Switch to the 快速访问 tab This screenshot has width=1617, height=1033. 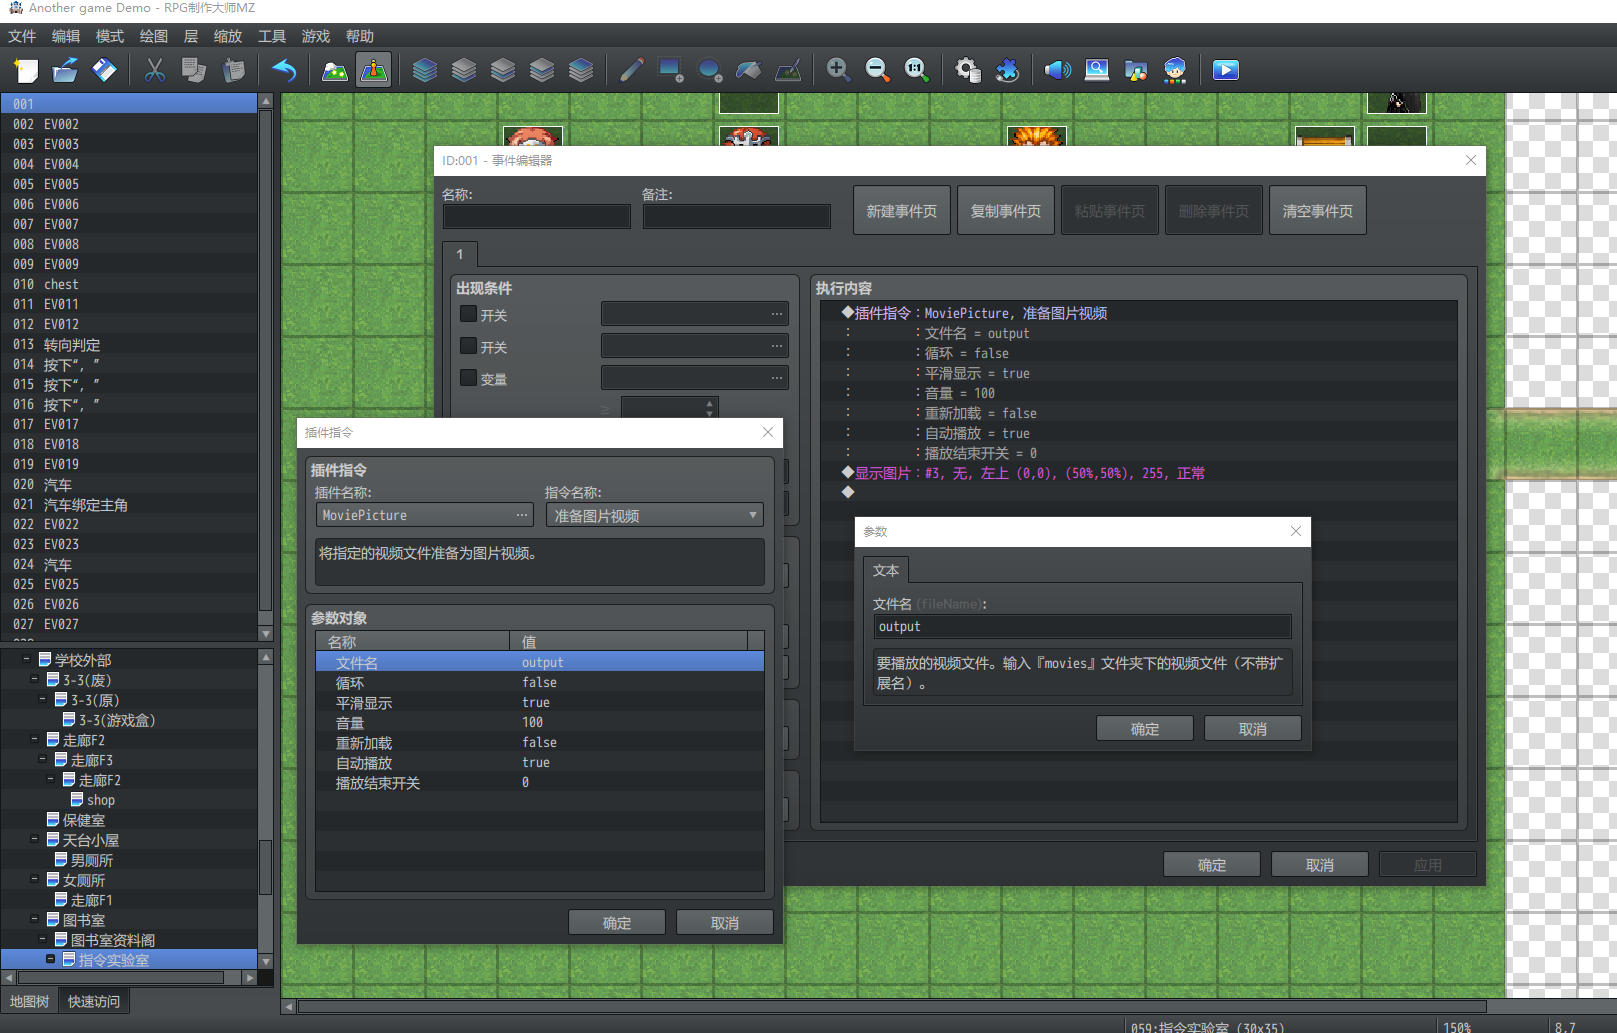[94, 1001]
